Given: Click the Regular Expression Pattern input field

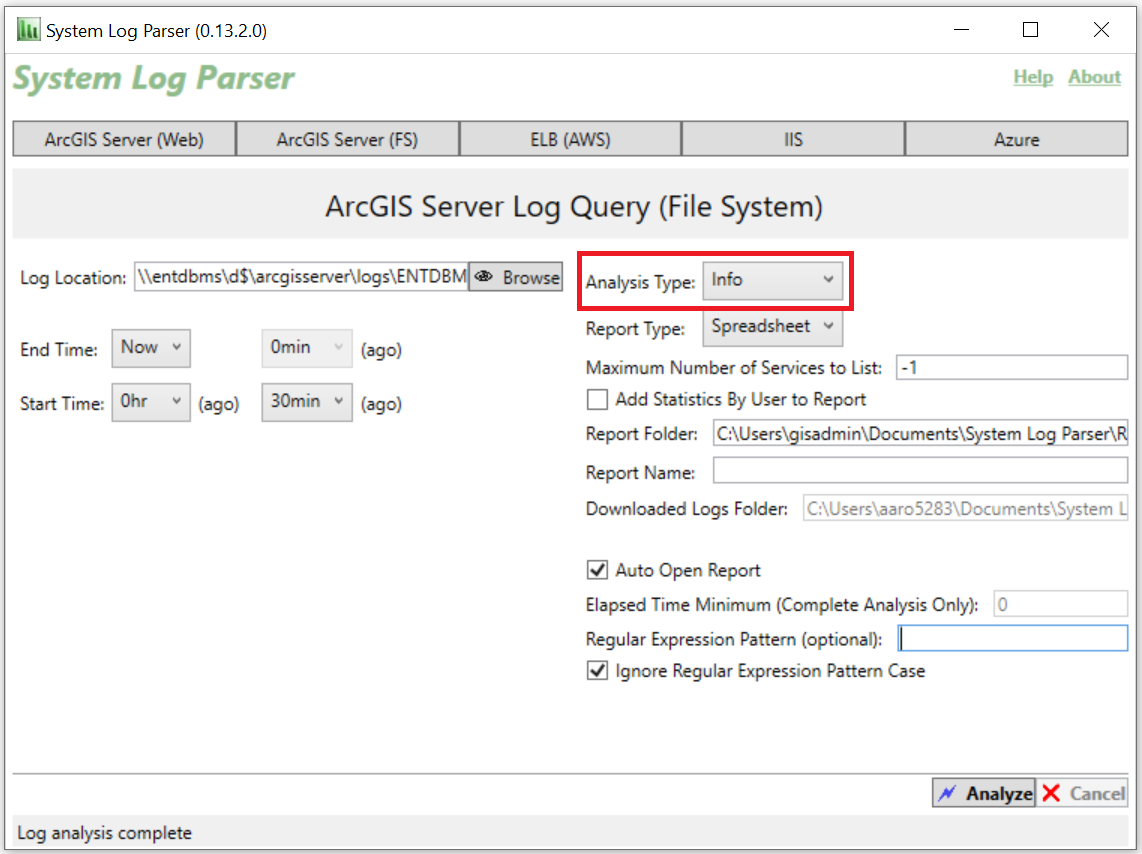Looking at the screenshot, I should coord(1012,637).
